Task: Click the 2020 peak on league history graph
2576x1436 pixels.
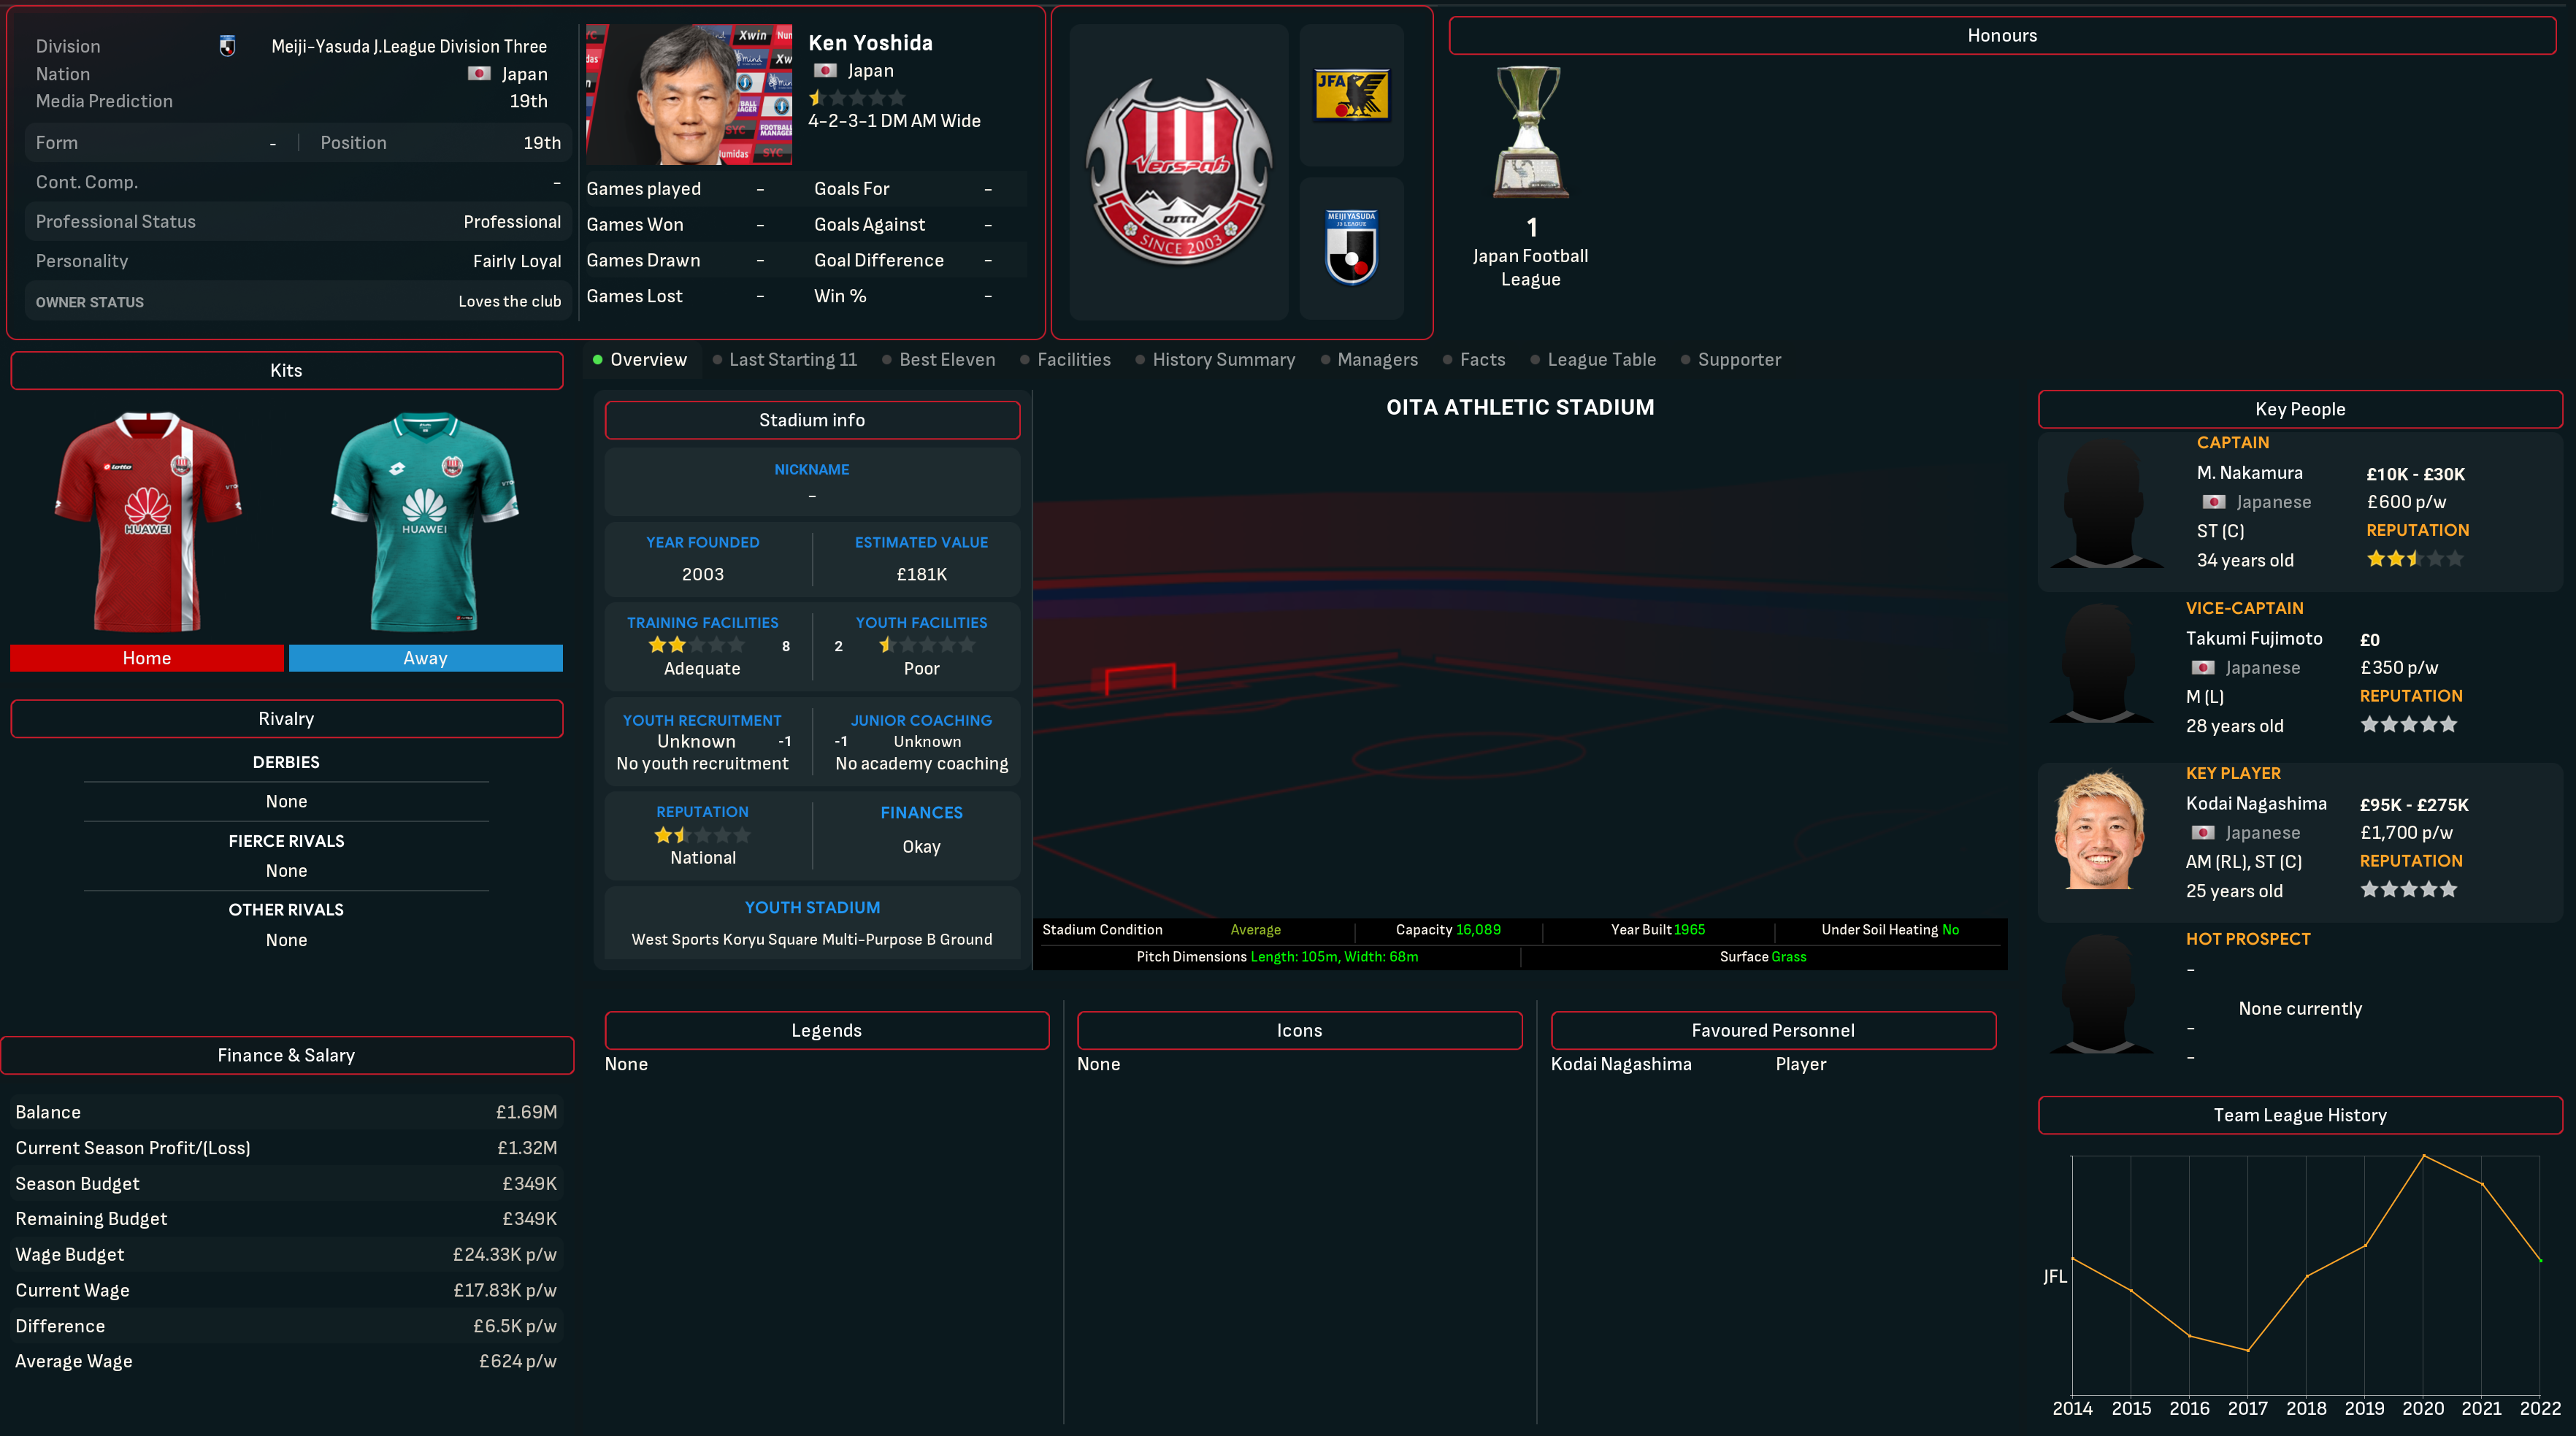Action: 2423,1156
